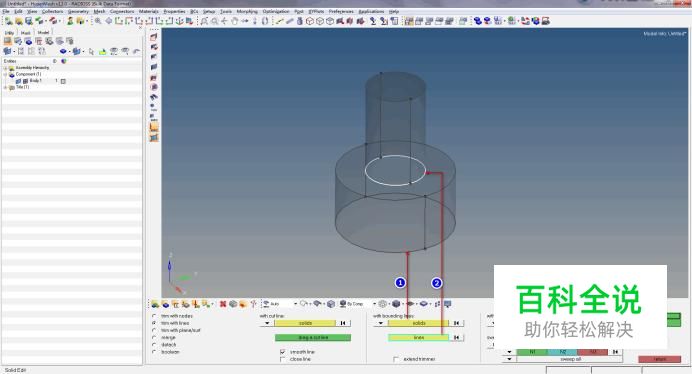Switch to the Utility tab
This screenshot has height=374, width=692.
pos(9,33)
